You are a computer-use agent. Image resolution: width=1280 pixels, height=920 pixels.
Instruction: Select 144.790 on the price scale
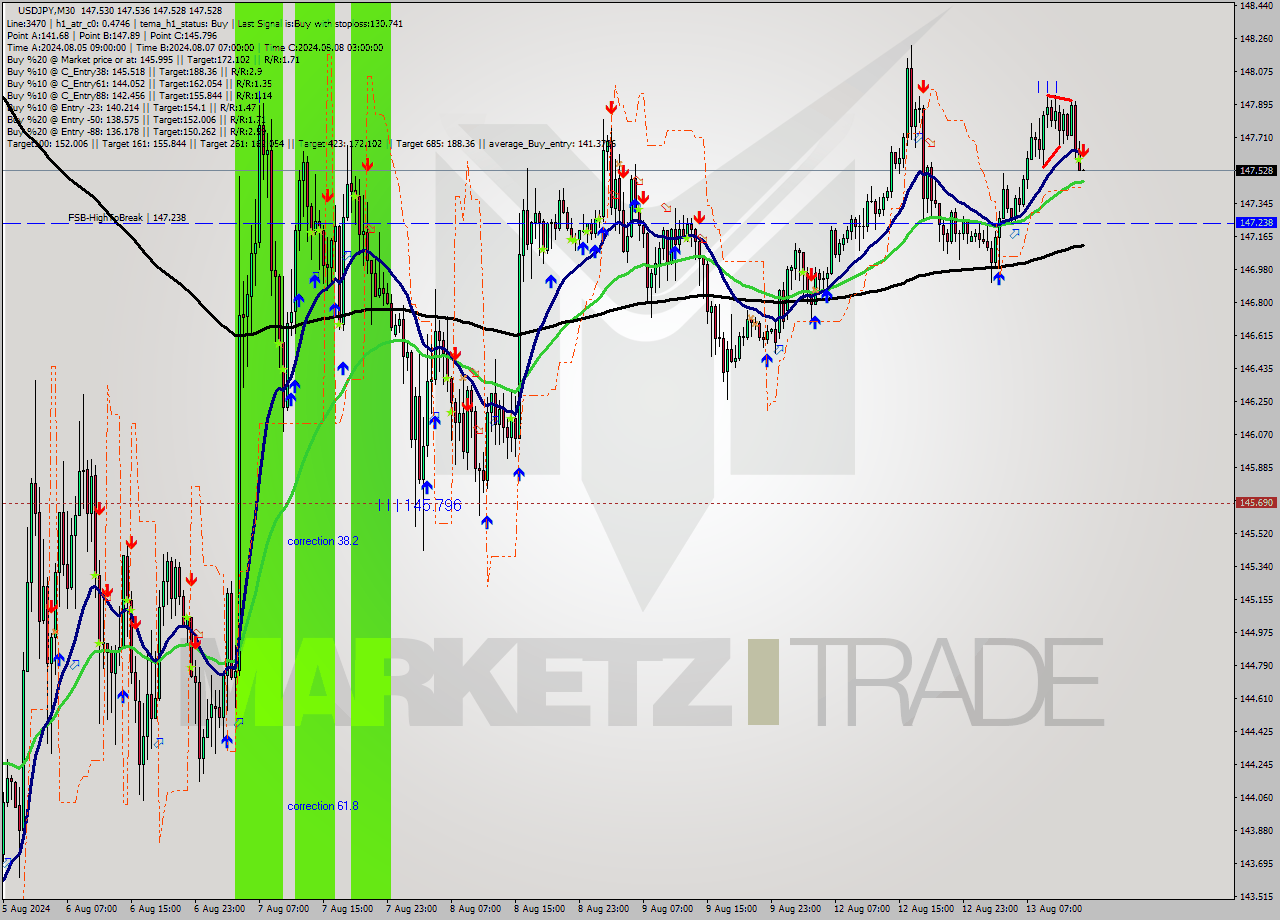1256,666
